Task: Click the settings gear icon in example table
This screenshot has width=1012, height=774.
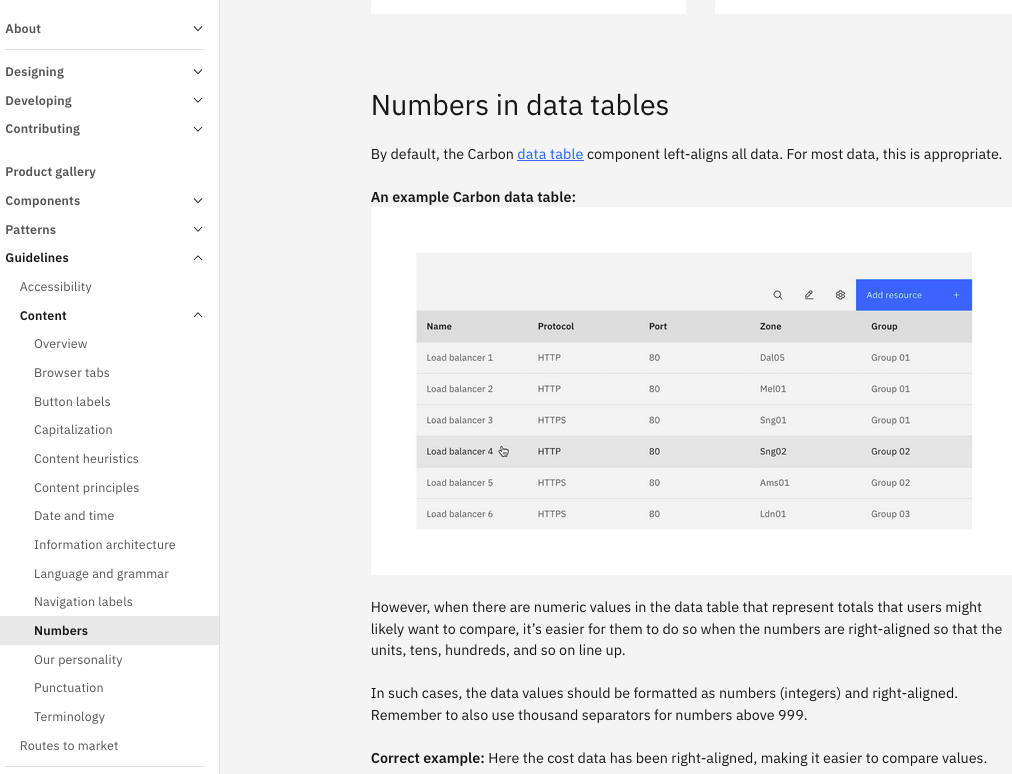Action: tap(840, 295)
